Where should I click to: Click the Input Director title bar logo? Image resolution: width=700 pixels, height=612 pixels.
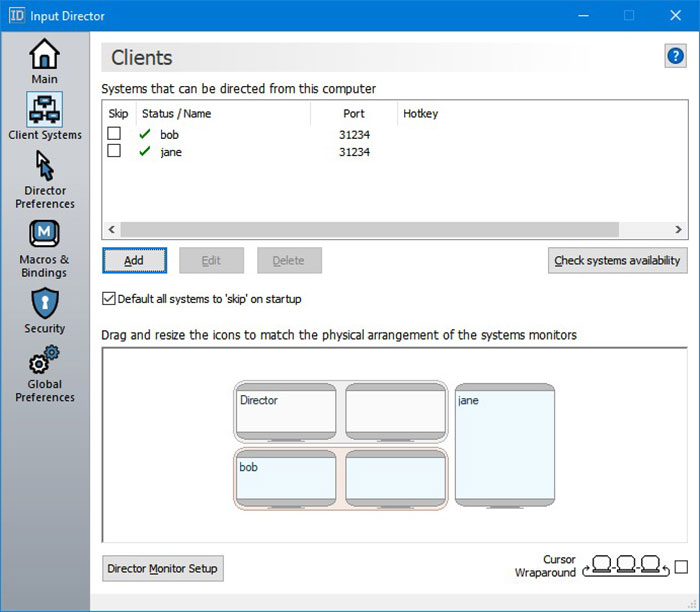16,15
